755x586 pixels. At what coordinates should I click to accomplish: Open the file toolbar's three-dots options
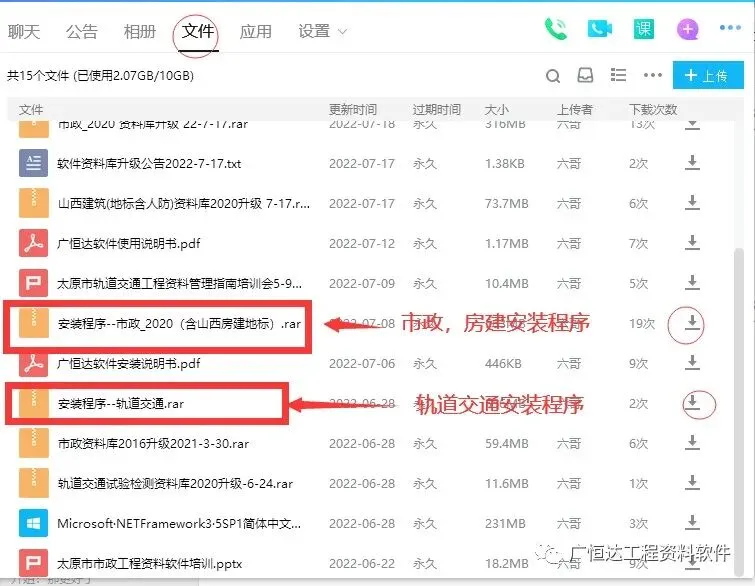point(652,75)
